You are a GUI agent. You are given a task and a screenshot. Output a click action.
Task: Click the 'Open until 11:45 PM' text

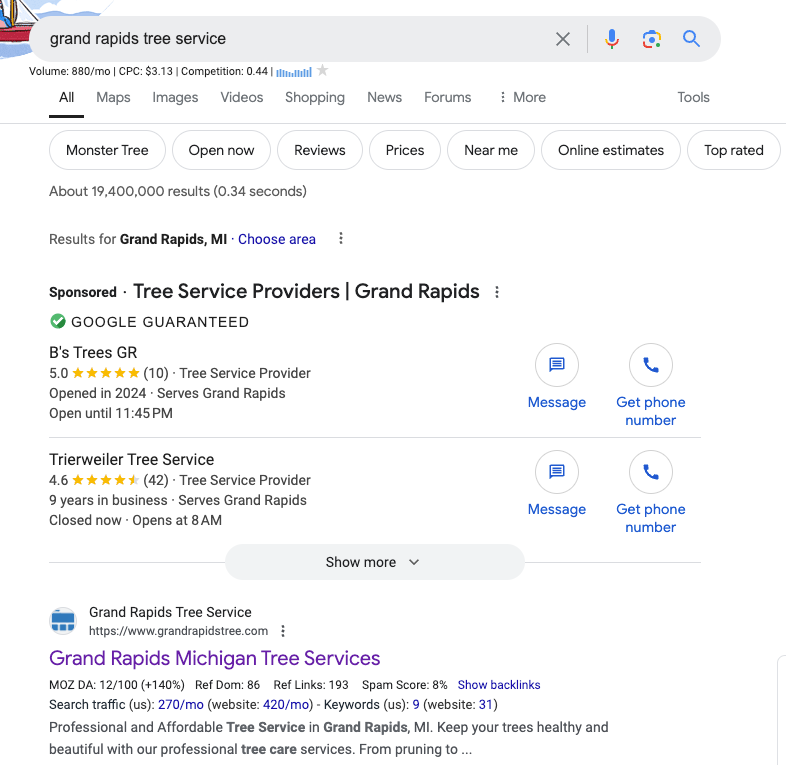111,413
